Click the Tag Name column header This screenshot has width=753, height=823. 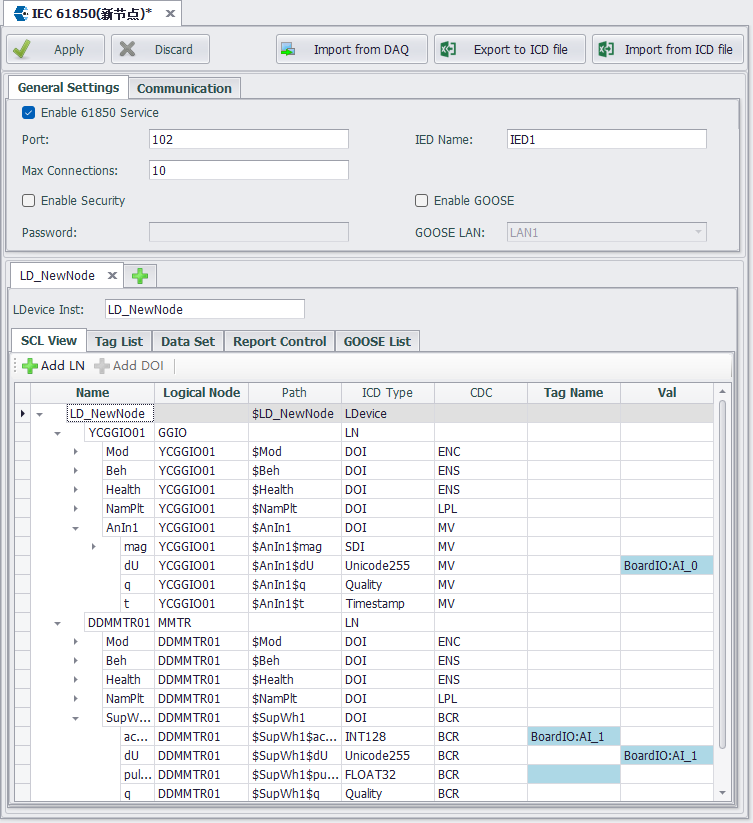coord(573,393)
